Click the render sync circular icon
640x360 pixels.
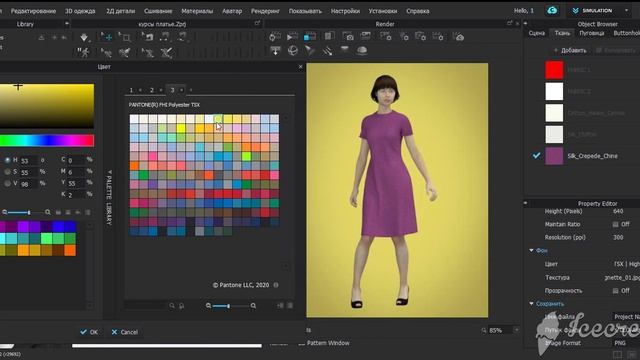[x=275, y=37]
